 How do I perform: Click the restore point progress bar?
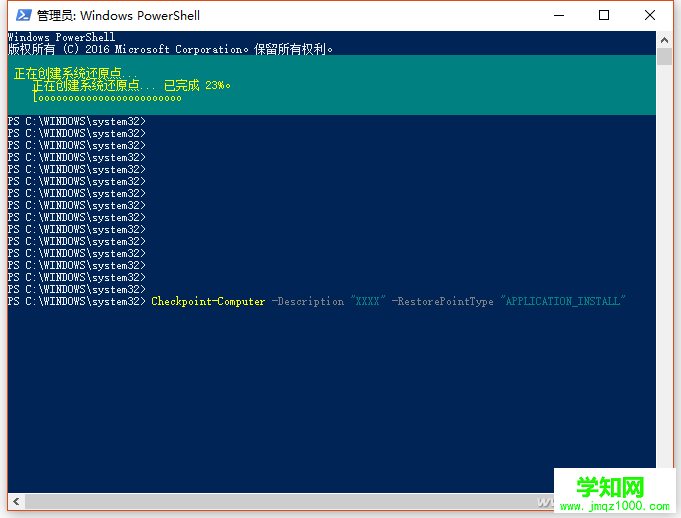point(107,98)
